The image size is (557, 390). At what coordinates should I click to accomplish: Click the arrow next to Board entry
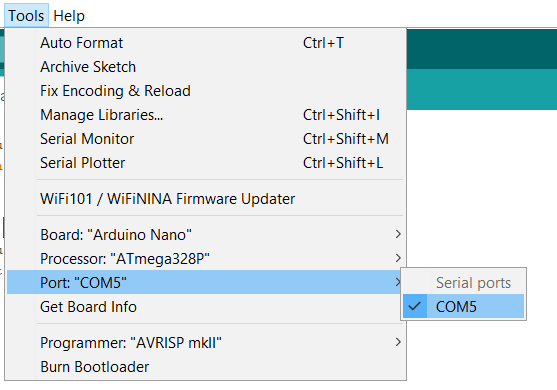[x=398, y=234]
